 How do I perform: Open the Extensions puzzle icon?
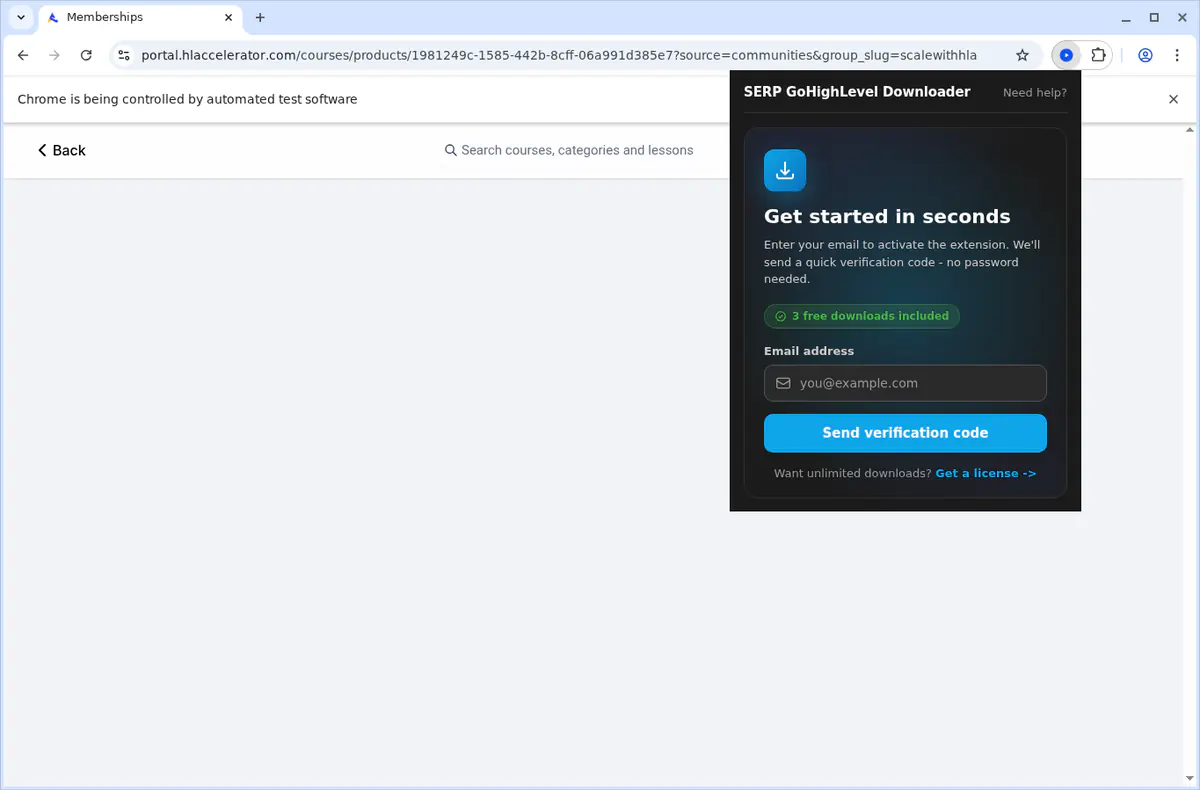pyautogui.click(x=1098, y=56)
